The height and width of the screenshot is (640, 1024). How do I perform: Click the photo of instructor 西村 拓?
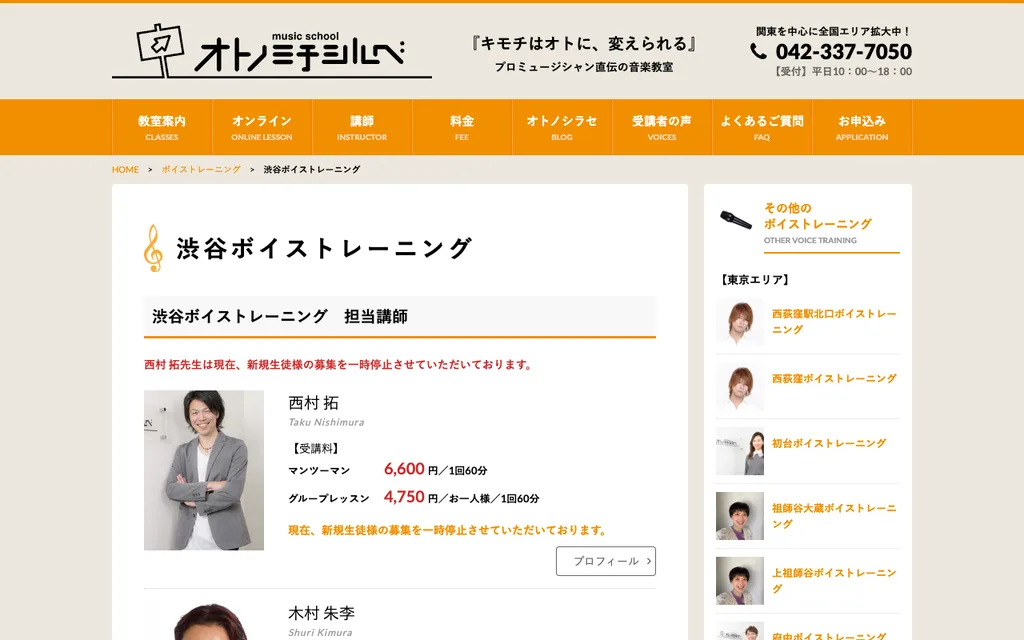pos(204,470)
